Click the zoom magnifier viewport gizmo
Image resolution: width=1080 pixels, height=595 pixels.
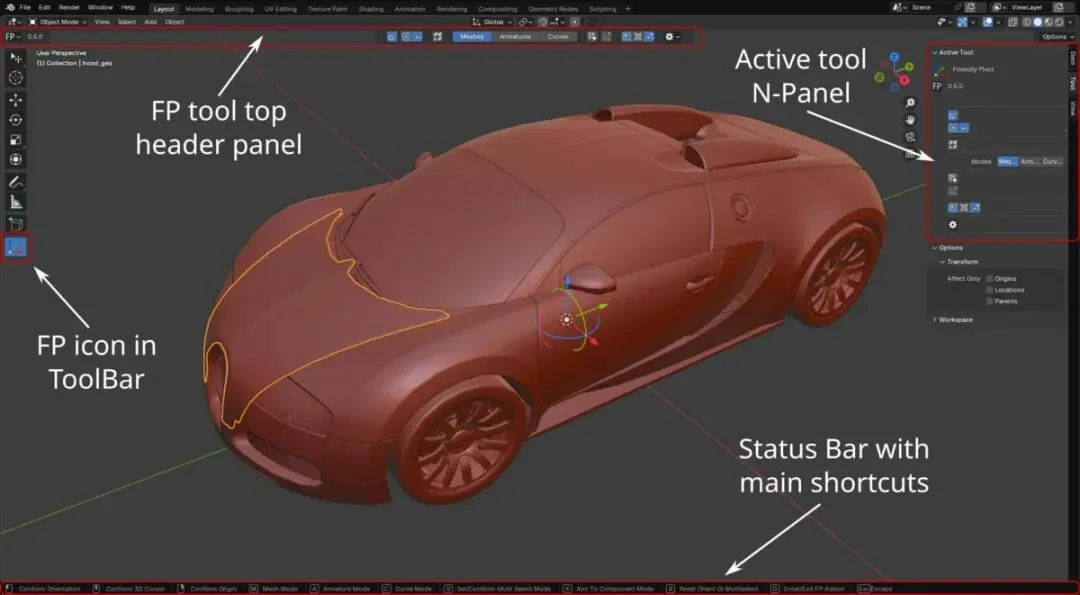point(910,103)
